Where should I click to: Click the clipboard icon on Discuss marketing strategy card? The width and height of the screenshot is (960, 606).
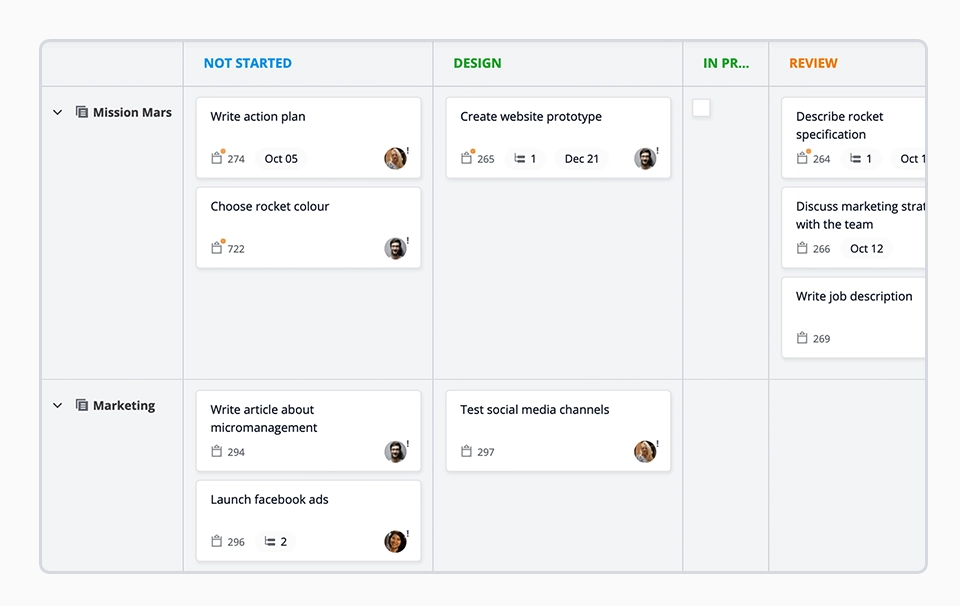tap(800, 248)
